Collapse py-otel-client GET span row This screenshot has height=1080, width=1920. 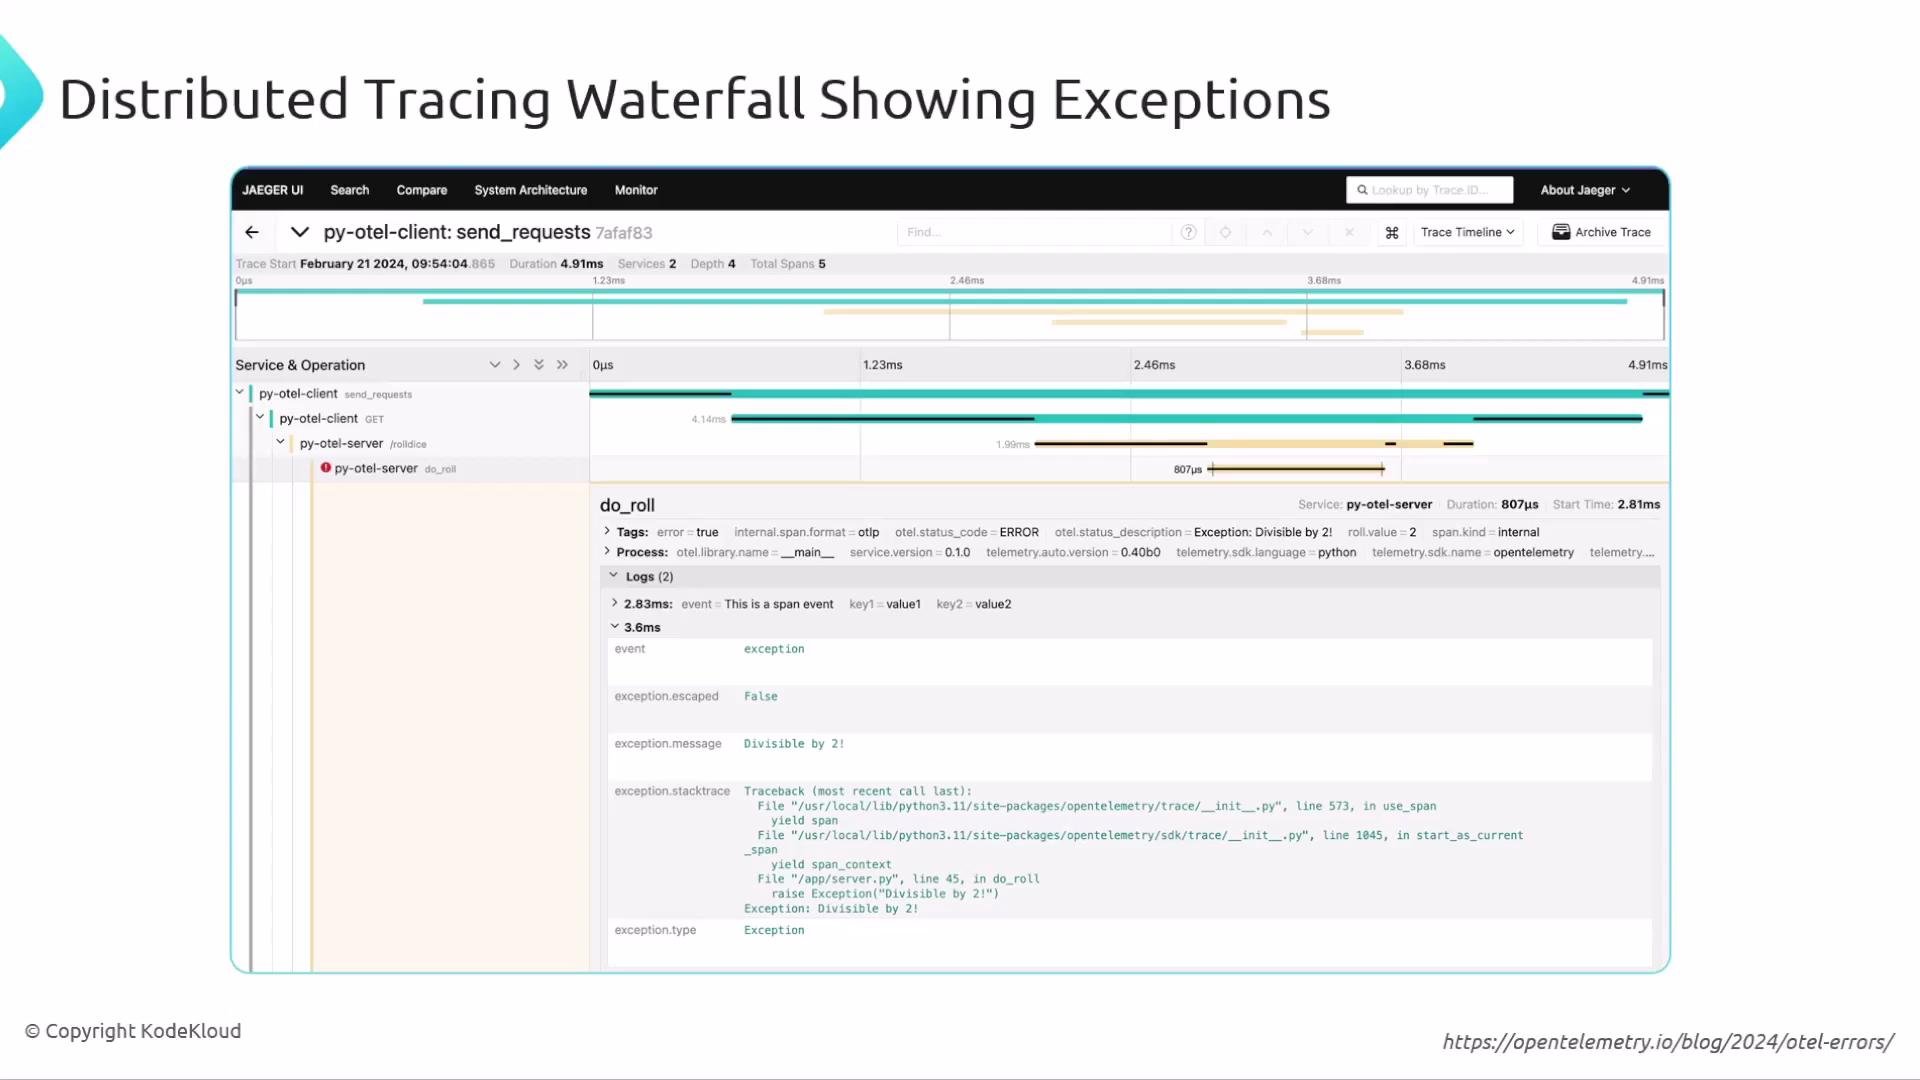(x=260, y=417)
